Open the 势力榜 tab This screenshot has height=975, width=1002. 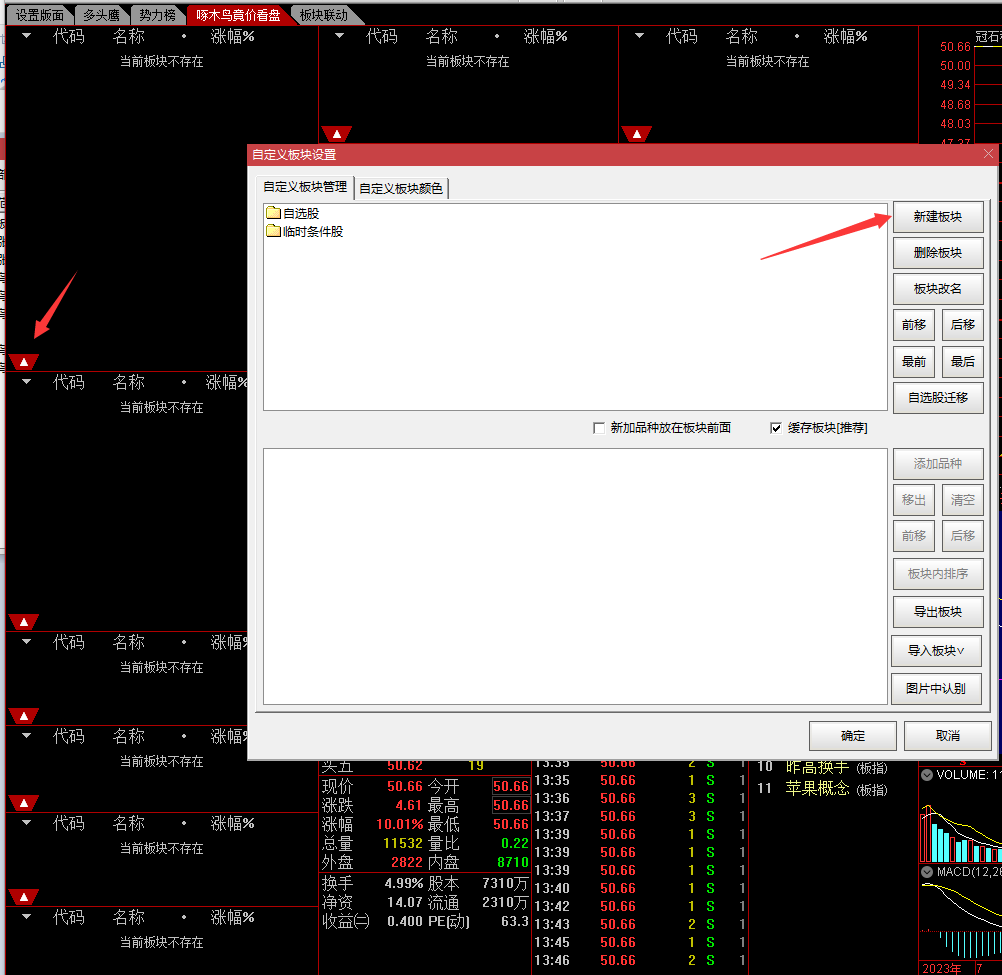click(157, 15)
